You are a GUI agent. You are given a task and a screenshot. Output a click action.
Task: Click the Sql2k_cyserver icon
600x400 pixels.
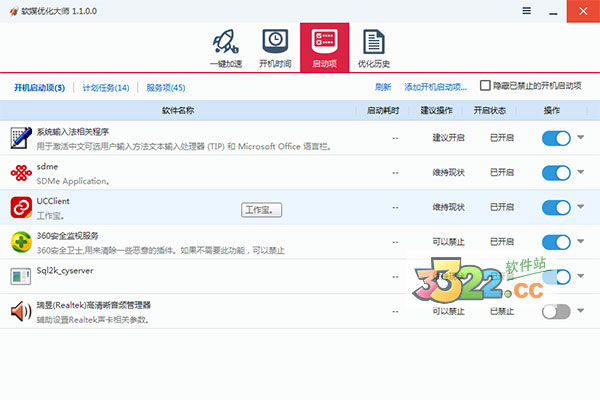point(21,276)
